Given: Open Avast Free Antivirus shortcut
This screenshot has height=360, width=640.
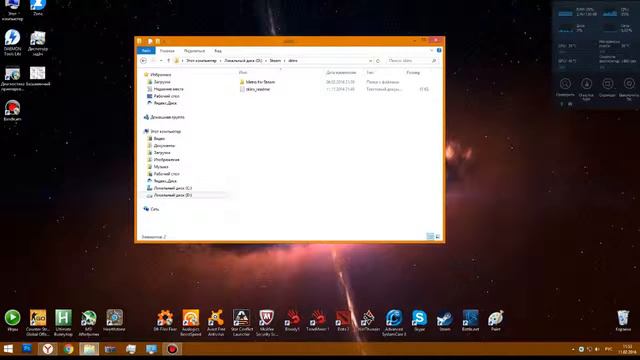Looking at the screenshot, I should 216,322.
